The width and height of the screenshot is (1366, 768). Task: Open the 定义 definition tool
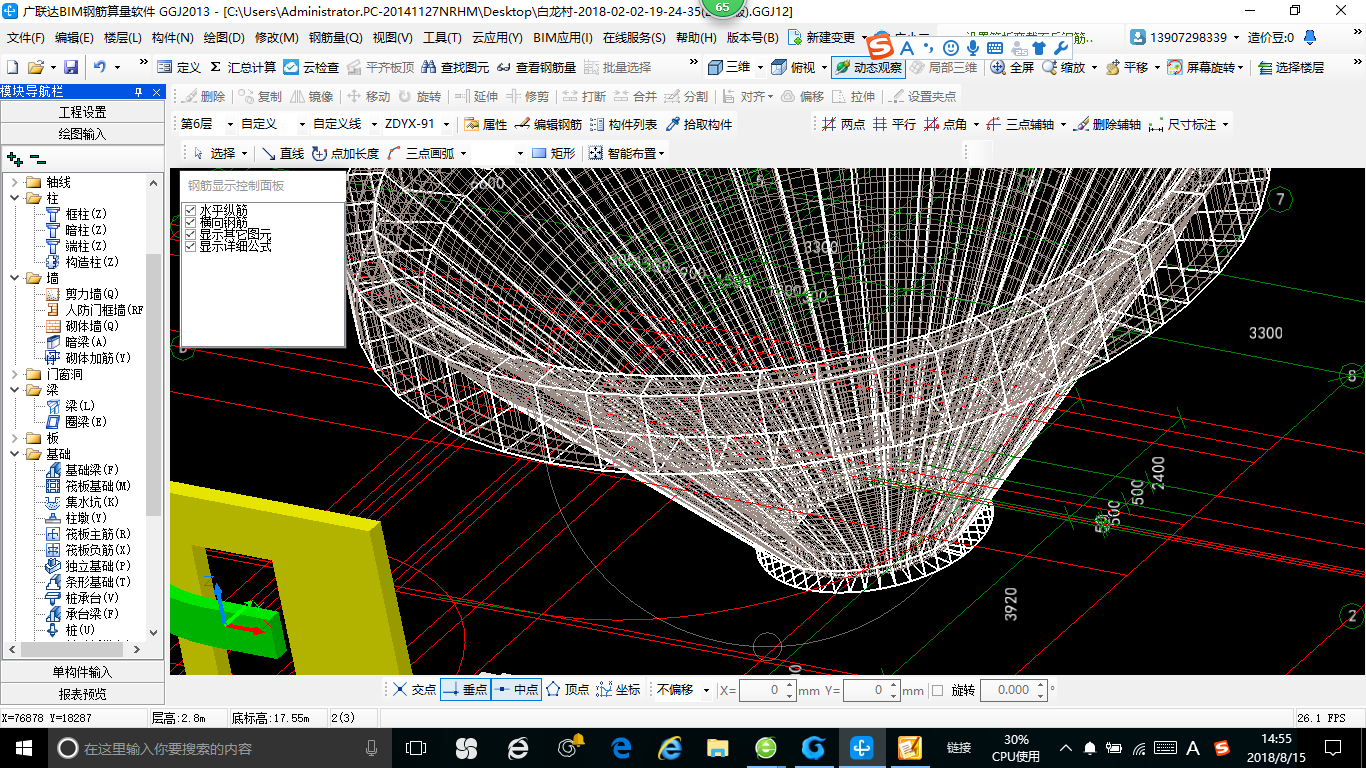(x=179, y=67)
